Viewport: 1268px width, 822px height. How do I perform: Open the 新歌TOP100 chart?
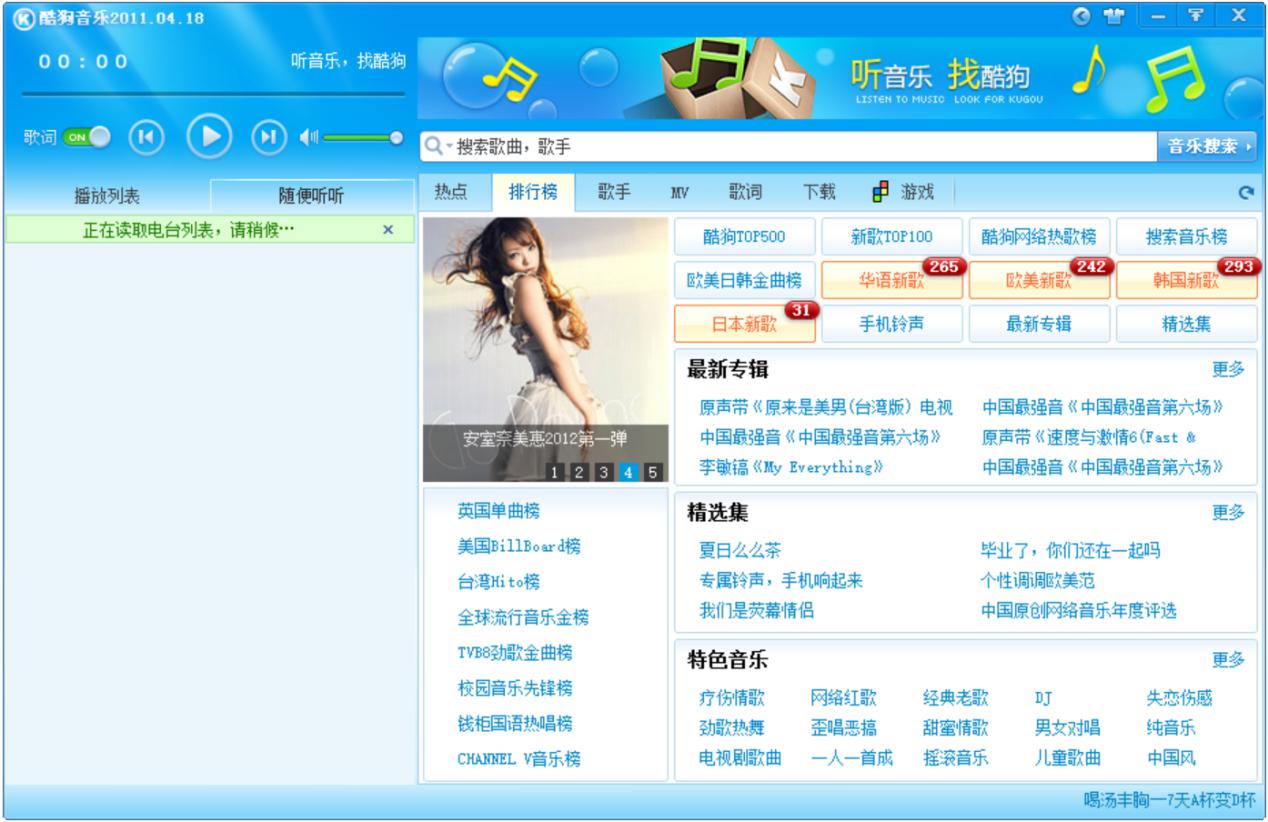coord(892,237)
